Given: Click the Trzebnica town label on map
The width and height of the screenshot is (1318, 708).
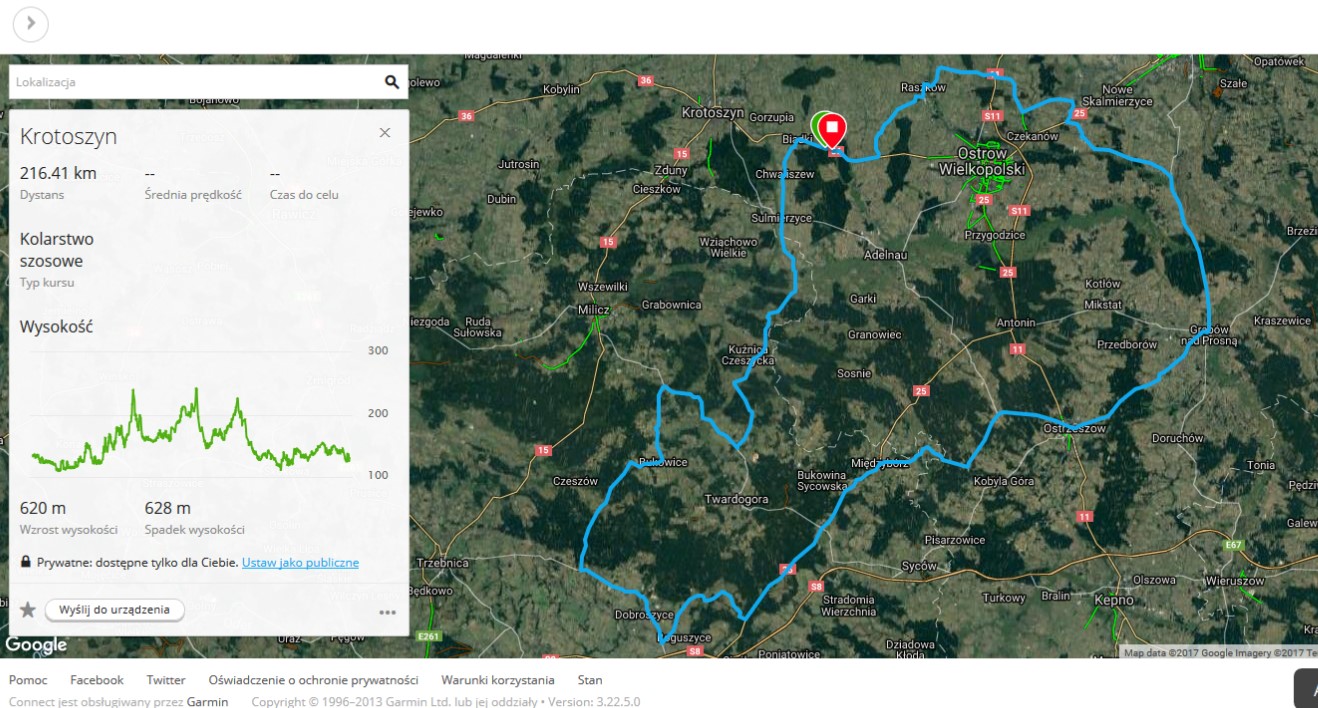Looking at the screenshot, I should 442,563.
